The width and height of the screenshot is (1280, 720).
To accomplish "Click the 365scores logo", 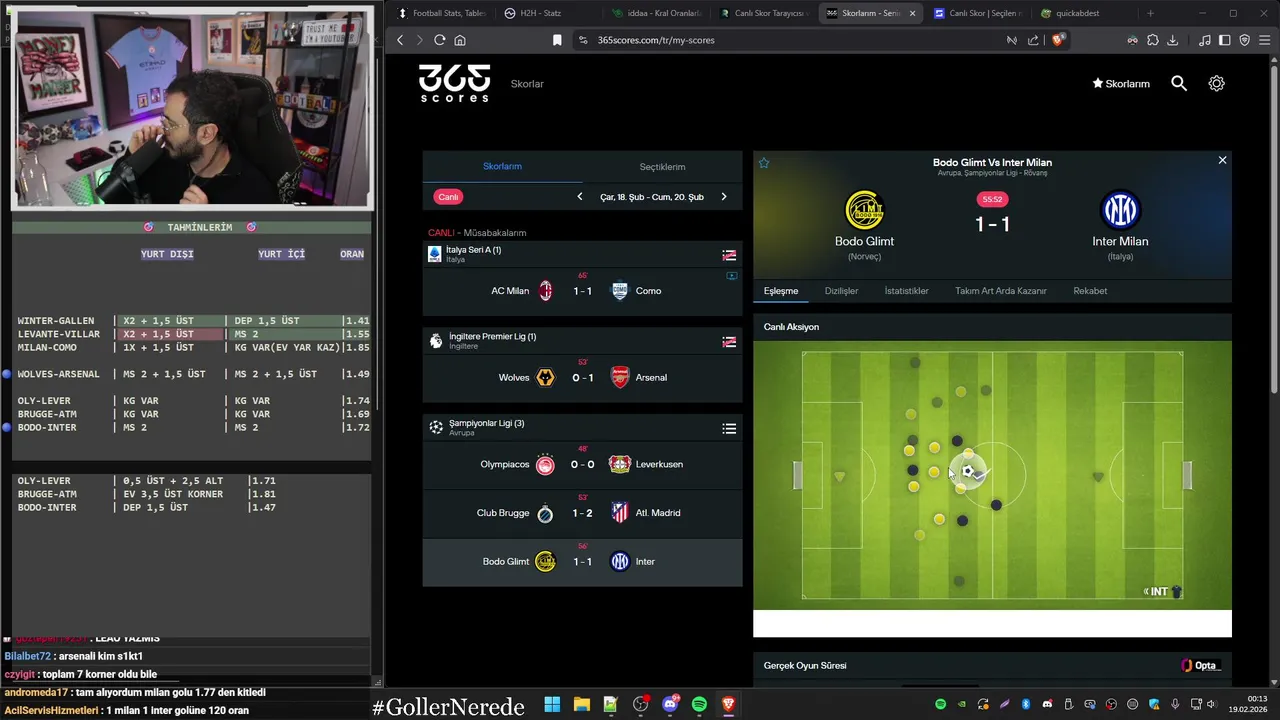I will [x=454, y=83].
